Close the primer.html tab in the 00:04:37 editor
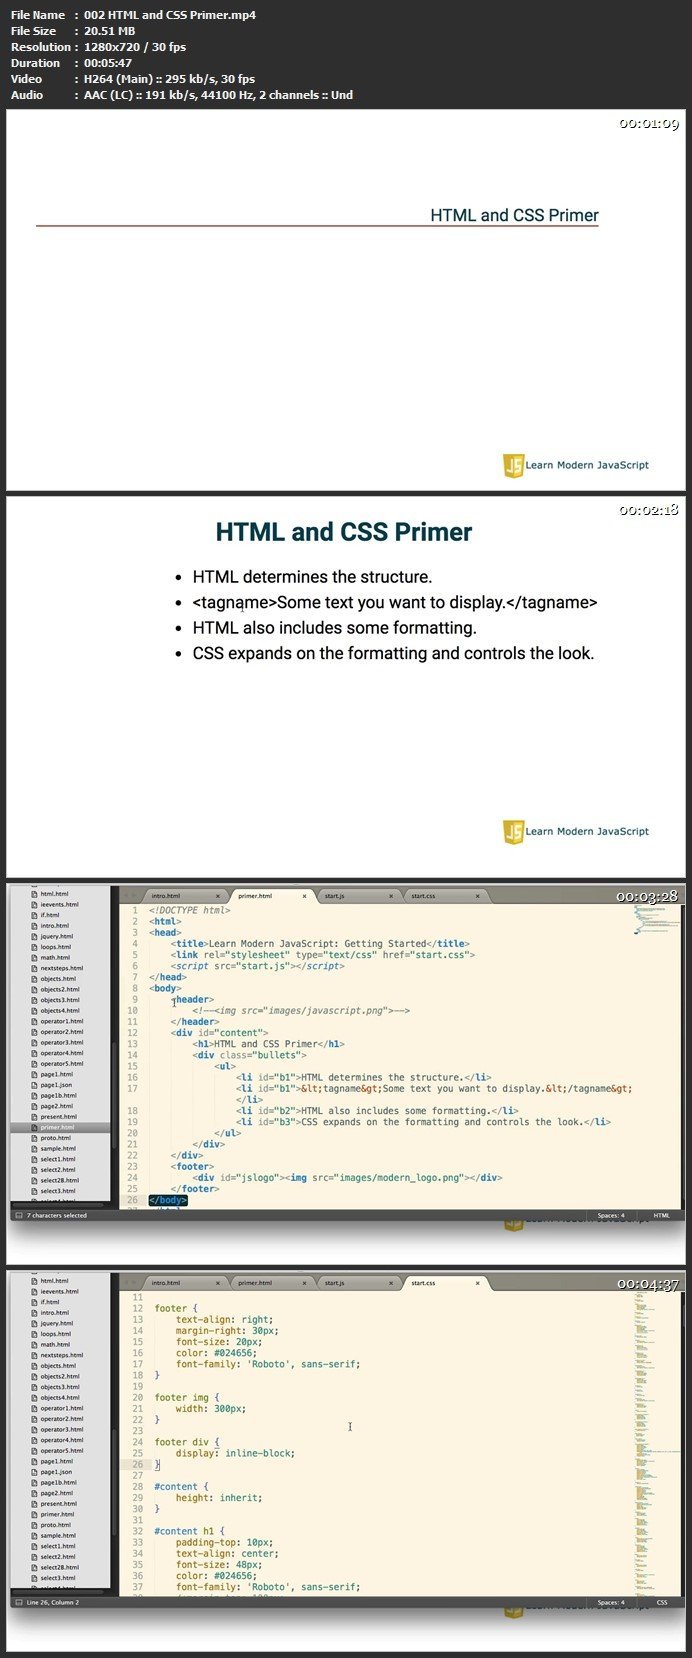Image resolution: width=692 pixels, height=1658 pixels. pos(303,1283)
